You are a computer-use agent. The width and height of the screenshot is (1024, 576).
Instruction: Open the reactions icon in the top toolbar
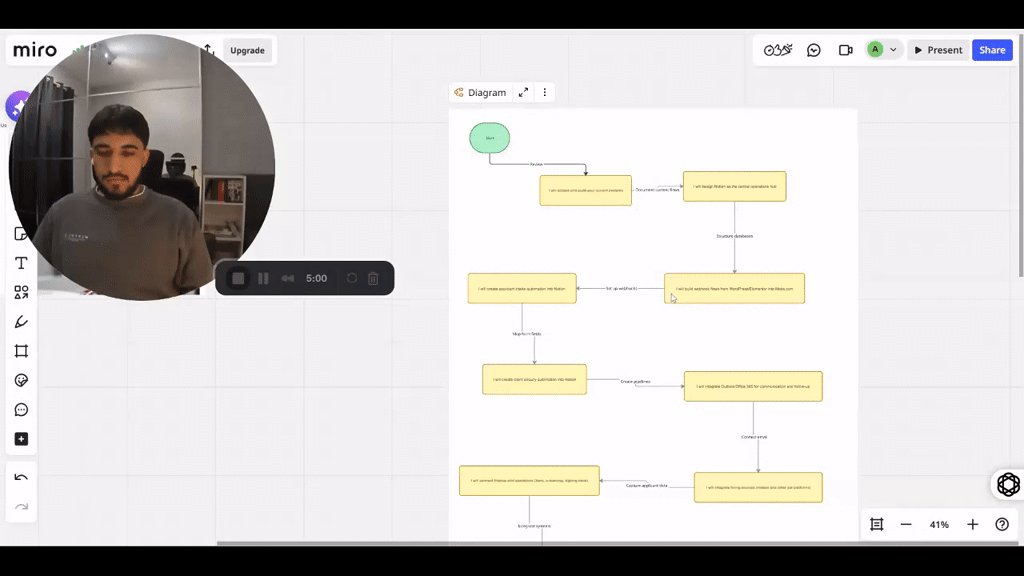(x=778, y=49)
